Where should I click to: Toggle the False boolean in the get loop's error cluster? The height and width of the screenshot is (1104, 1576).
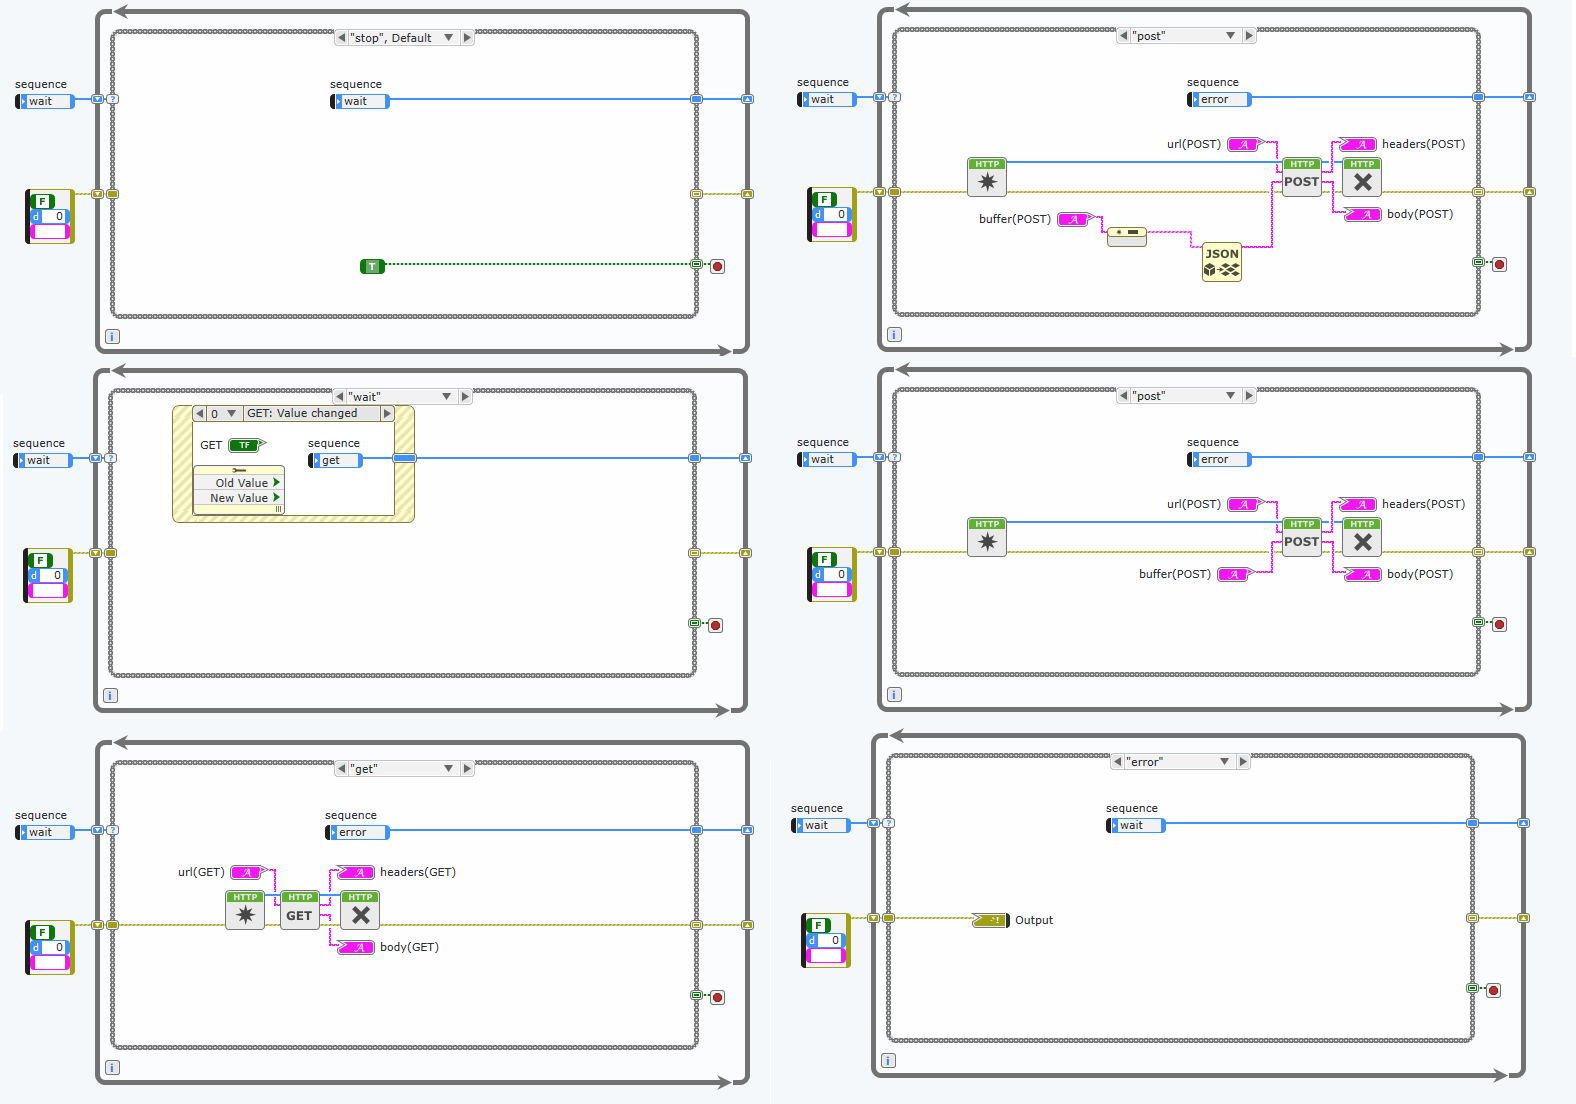click(x=42, y=932)
